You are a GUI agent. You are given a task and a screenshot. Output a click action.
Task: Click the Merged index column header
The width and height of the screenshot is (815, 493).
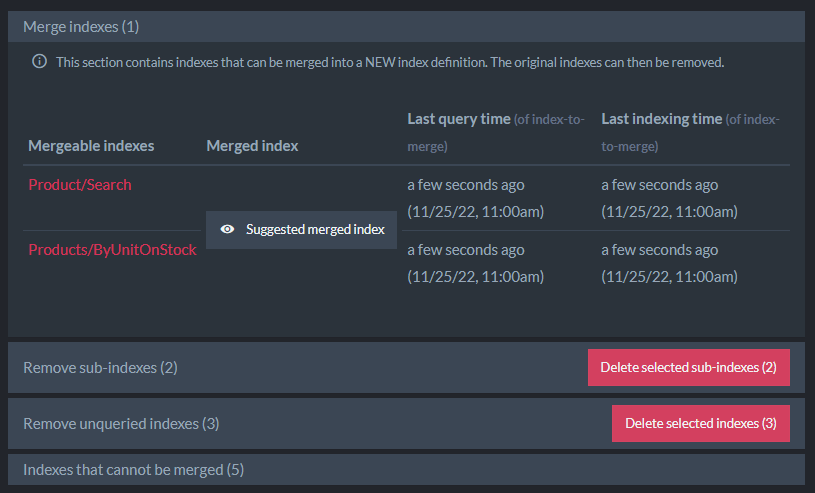tap(252, 146)
